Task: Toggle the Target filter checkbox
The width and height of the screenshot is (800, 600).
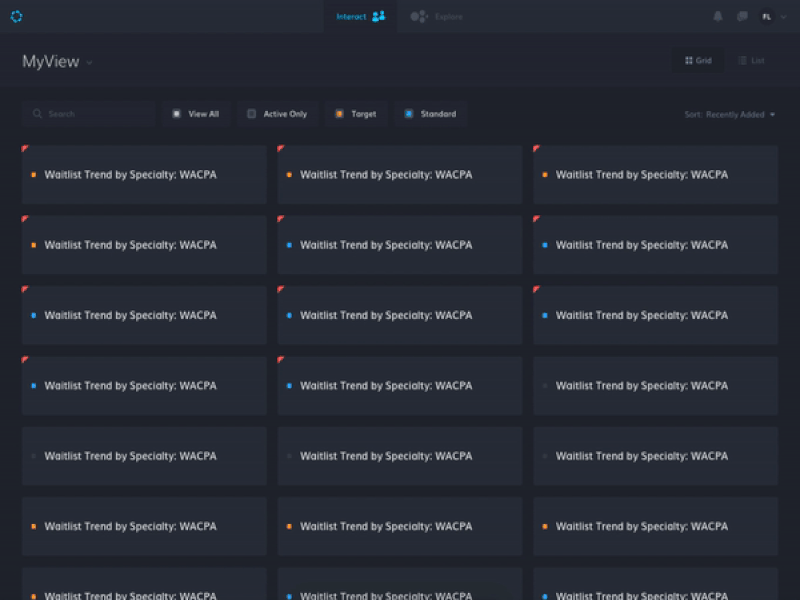Action: (339, 114)
